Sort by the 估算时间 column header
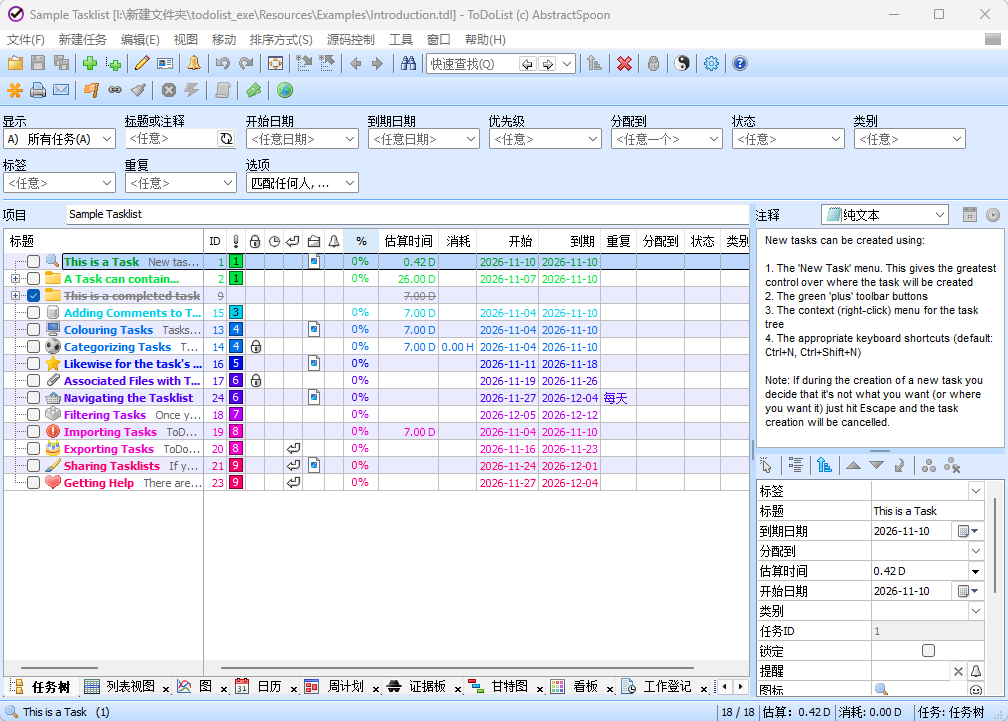 [x=408, y=242]
